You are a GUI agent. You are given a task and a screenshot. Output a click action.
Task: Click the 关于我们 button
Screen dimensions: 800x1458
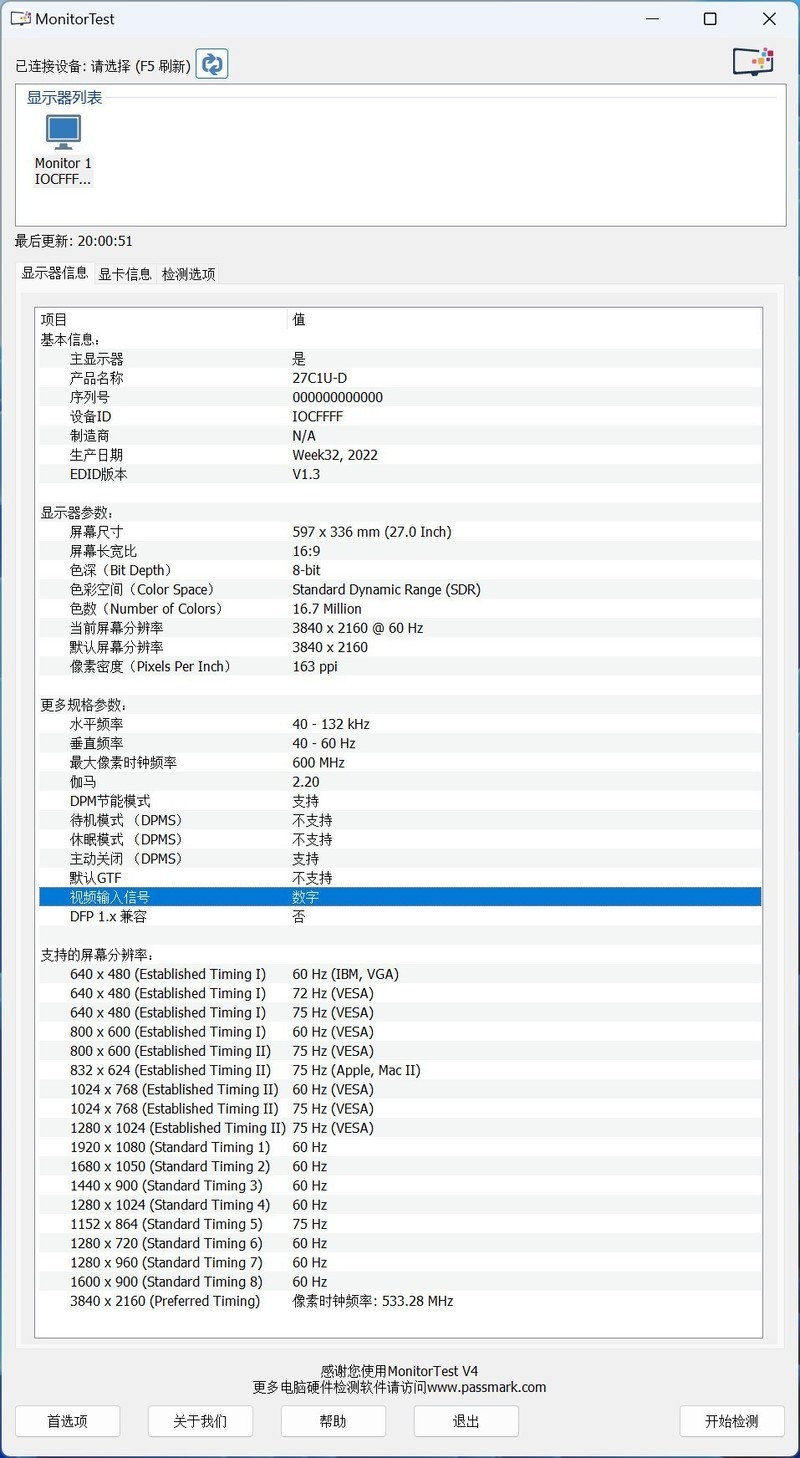(200, 1421)
